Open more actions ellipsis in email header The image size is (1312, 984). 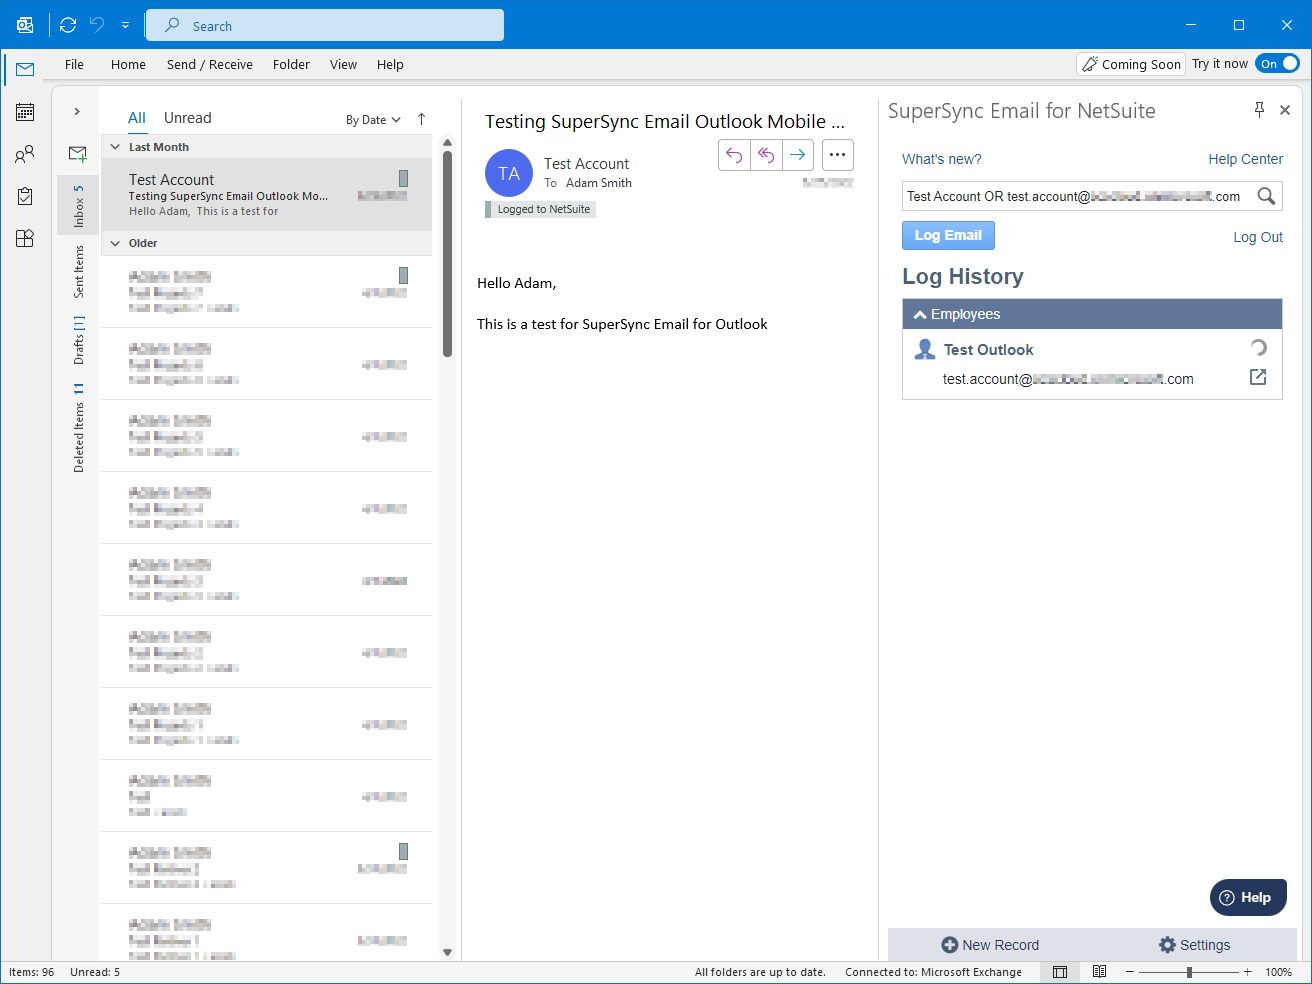point(838,155)
